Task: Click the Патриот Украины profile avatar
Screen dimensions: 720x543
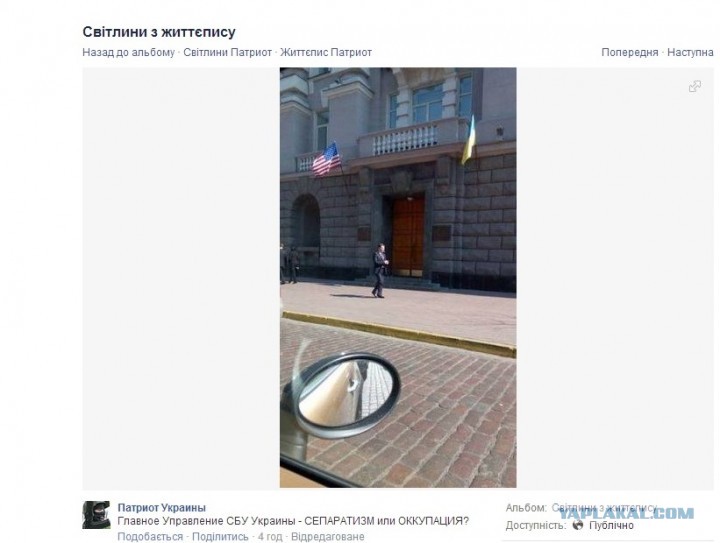Action: pos(96,515)
